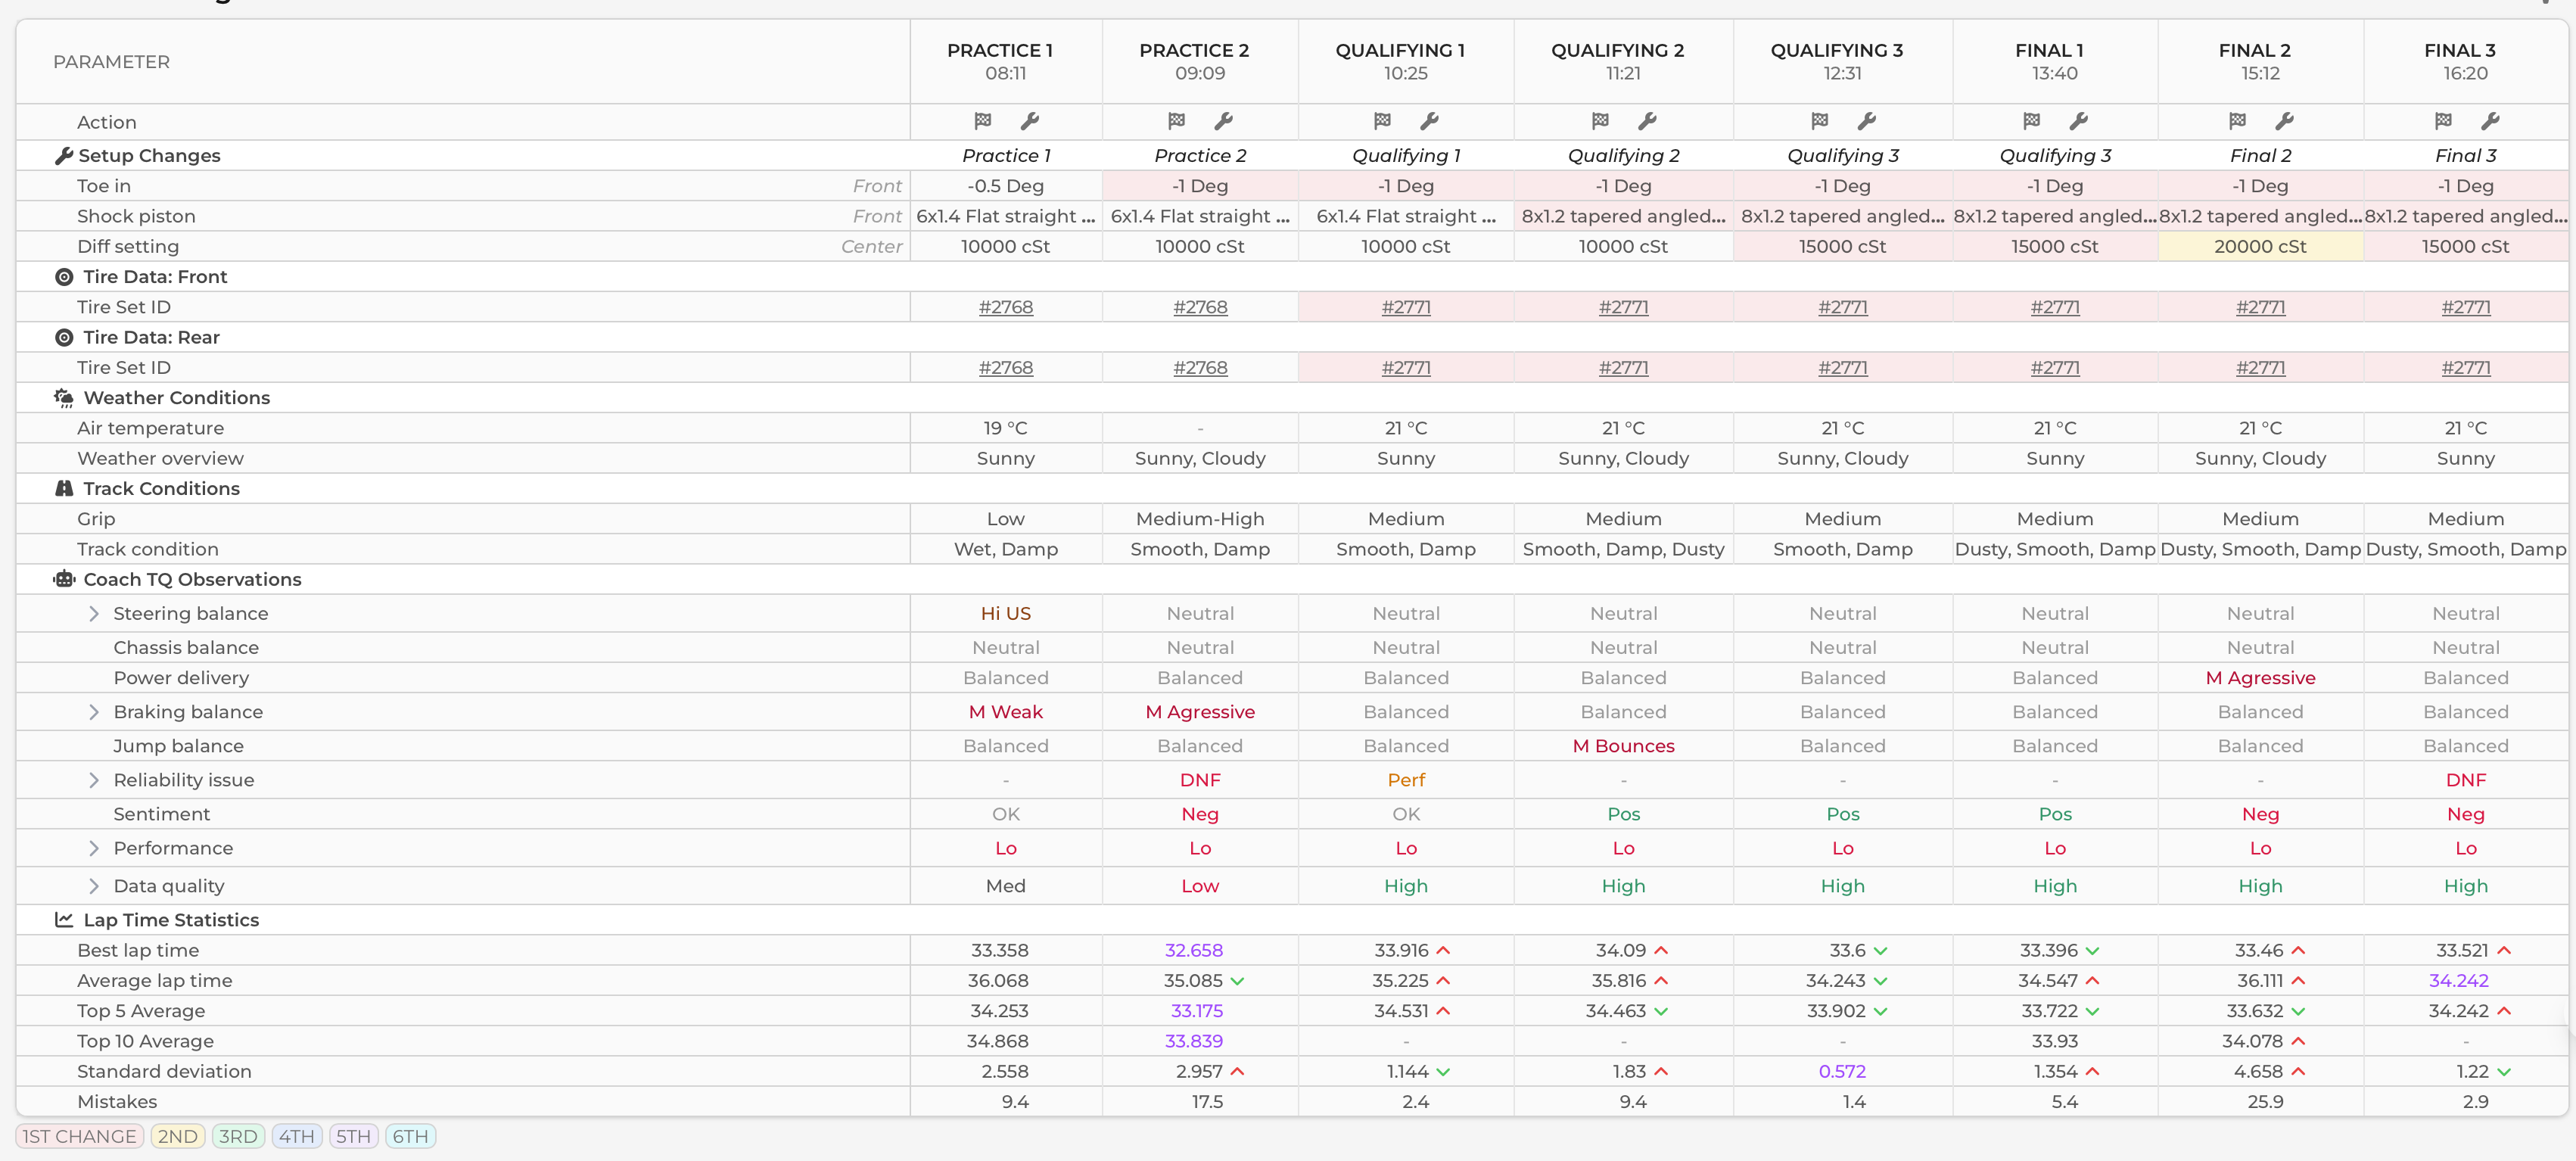The height and width of the screenshot is (1161, 2576).
Task: Open rear tire set #2771 in Final 3
Action: 2465,368
